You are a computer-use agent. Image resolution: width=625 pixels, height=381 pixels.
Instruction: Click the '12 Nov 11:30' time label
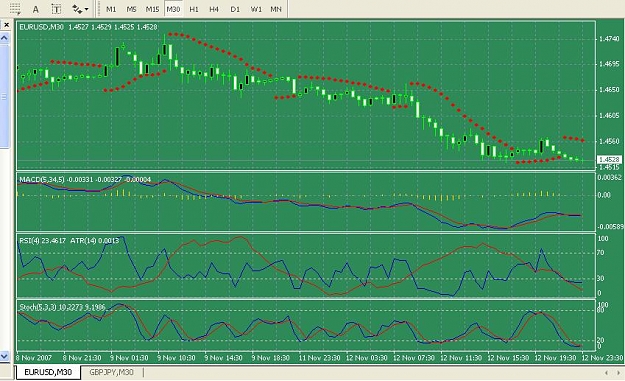(461, 357)
